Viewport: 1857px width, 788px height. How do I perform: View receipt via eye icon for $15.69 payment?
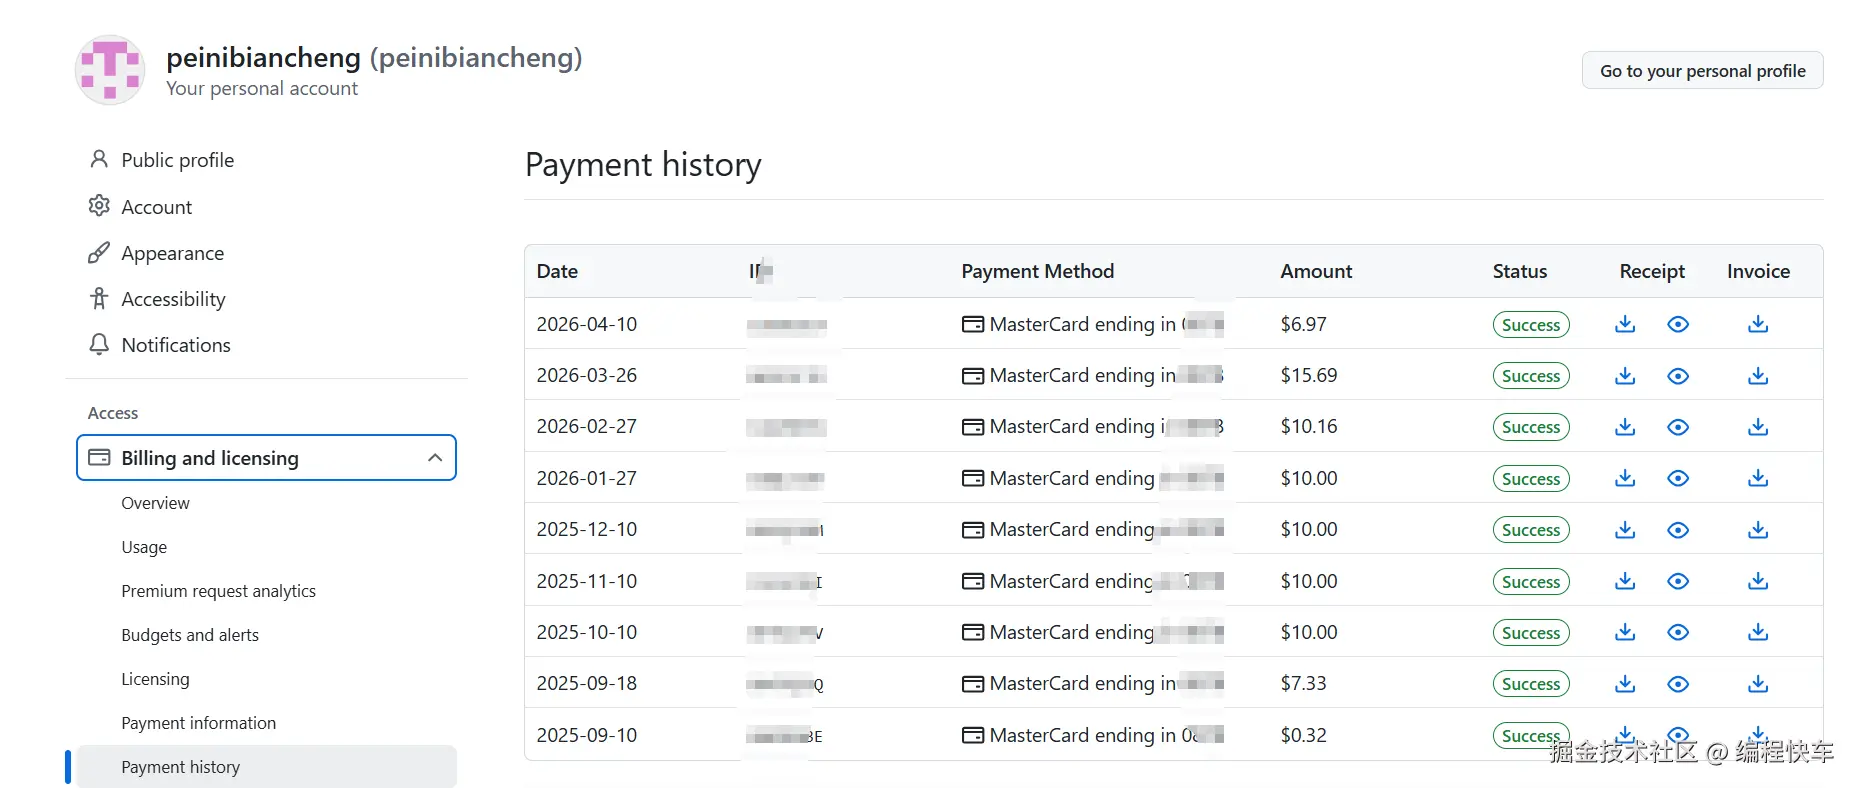(x=1678, y=376)
